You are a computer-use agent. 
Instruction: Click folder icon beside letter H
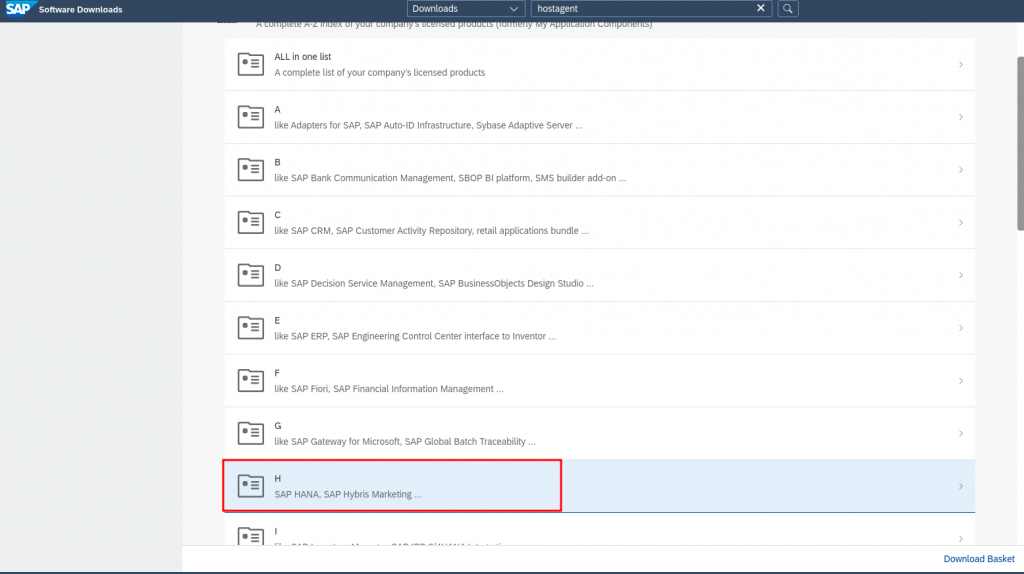tap(250, 486)
